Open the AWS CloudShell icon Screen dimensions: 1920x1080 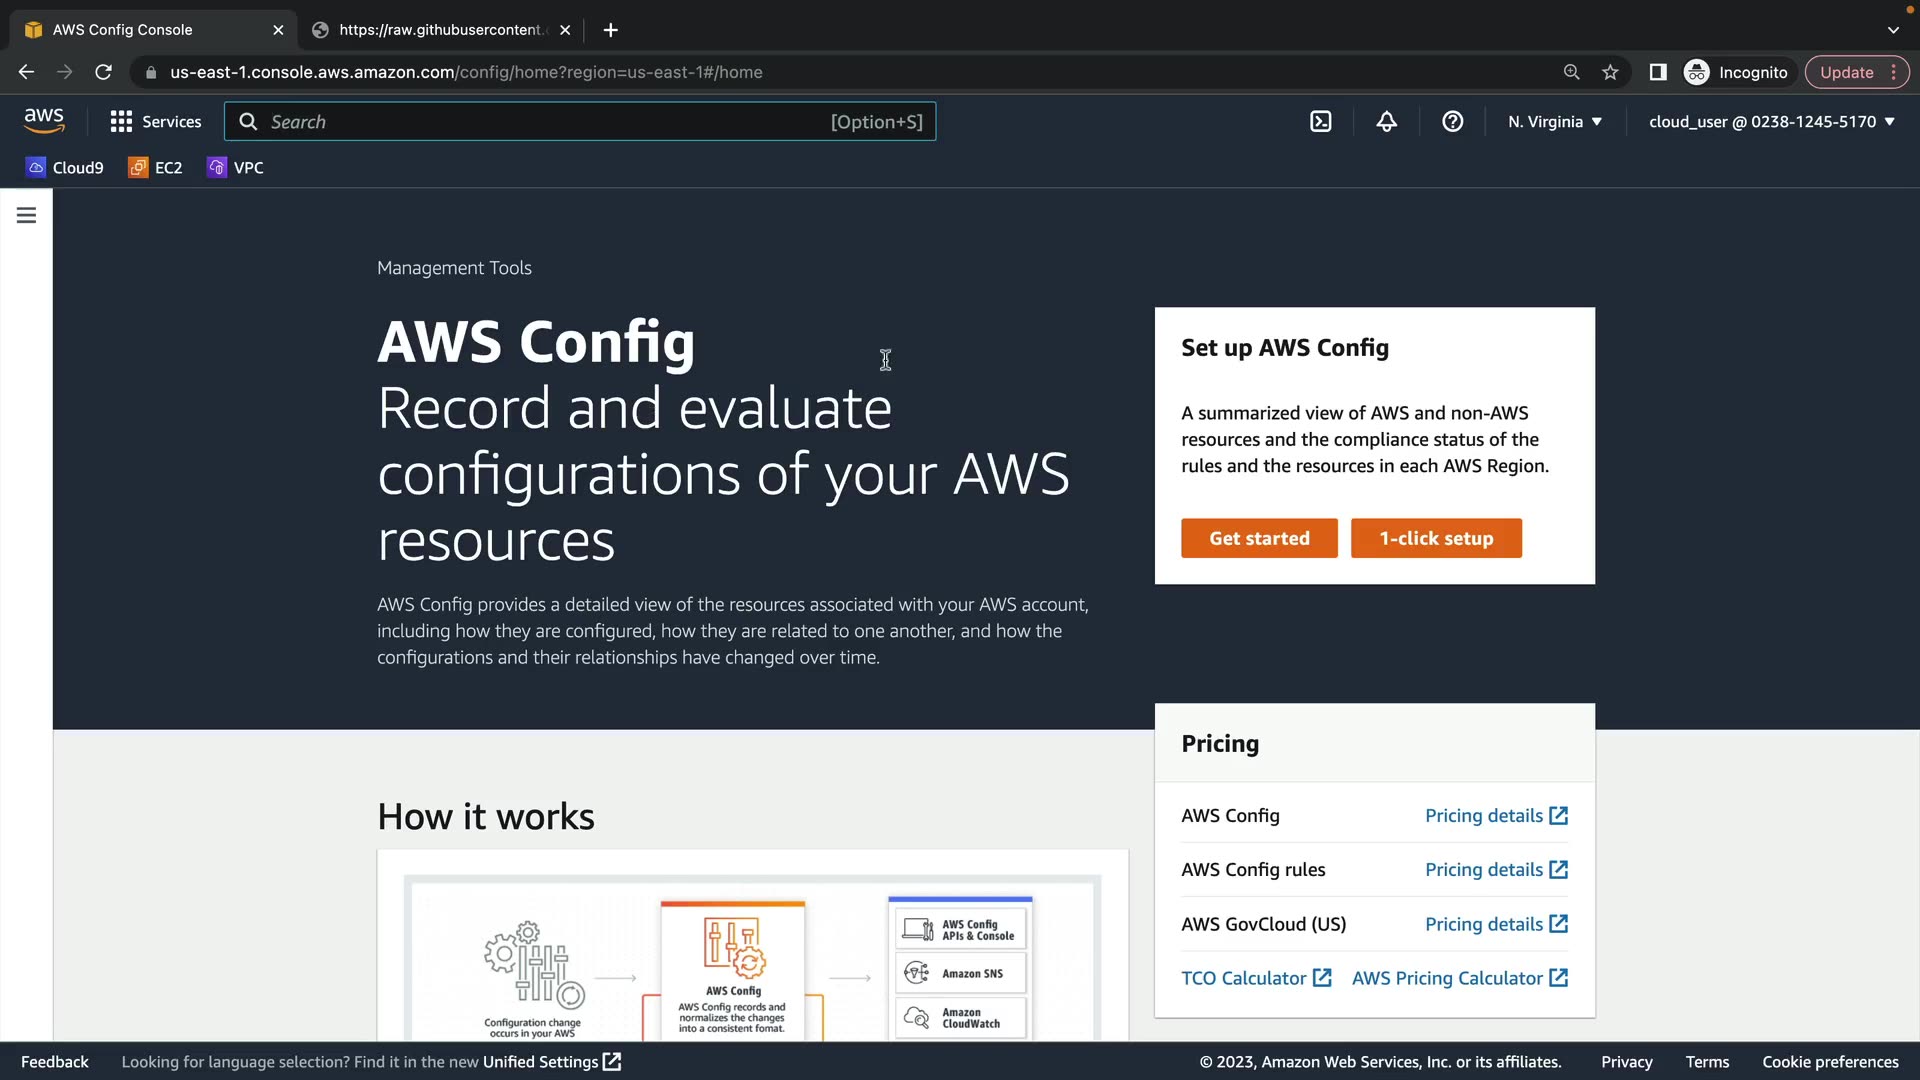(x=1320, y=122)
